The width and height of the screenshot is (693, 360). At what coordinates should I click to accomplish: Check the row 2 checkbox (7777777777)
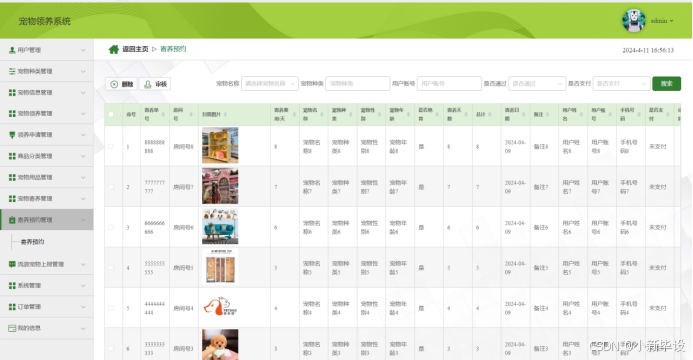click(x=111, y=187)
